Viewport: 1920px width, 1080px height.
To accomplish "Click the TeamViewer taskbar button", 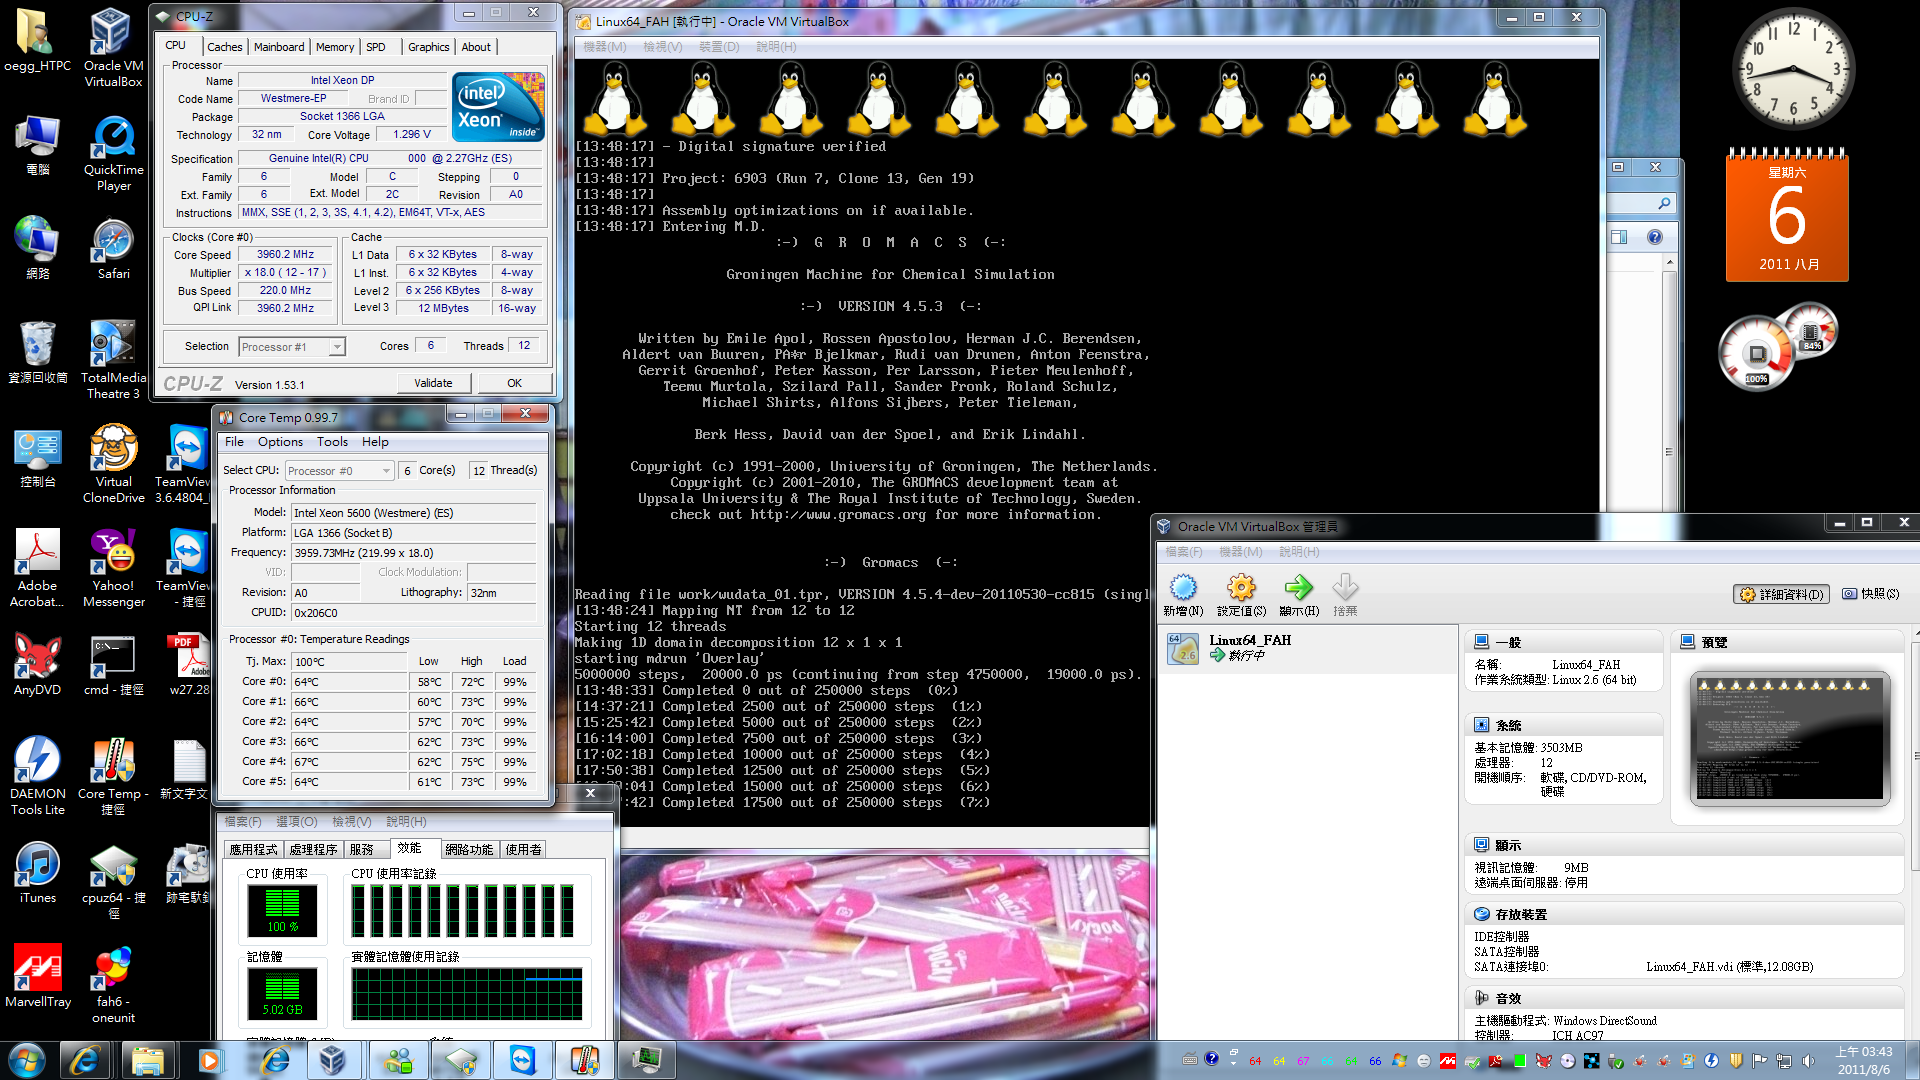I will coord(522,1060).
